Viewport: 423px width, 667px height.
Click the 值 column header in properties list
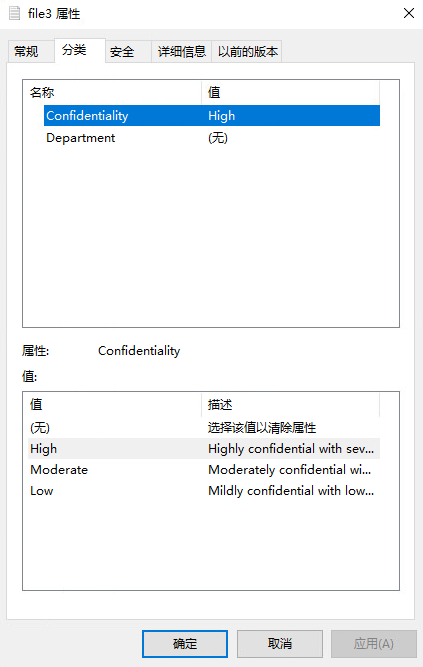pyautogui.click(x=290, y=92)
